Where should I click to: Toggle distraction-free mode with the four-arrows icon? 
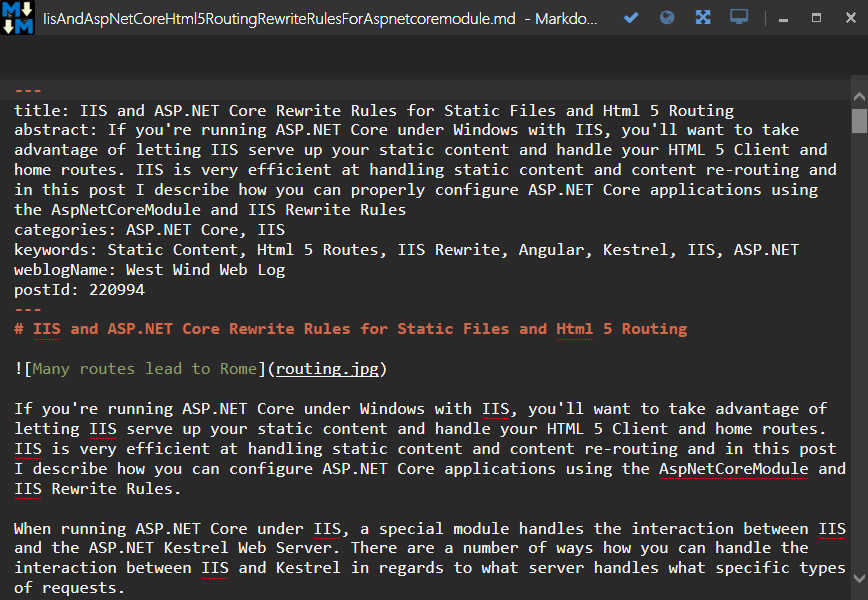click(x=703, y=18)
